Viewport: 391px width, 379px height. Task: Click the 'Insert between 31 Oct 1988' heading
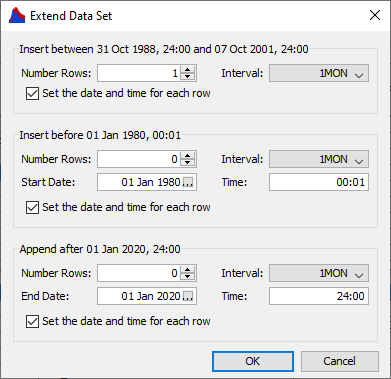(164, 49)
